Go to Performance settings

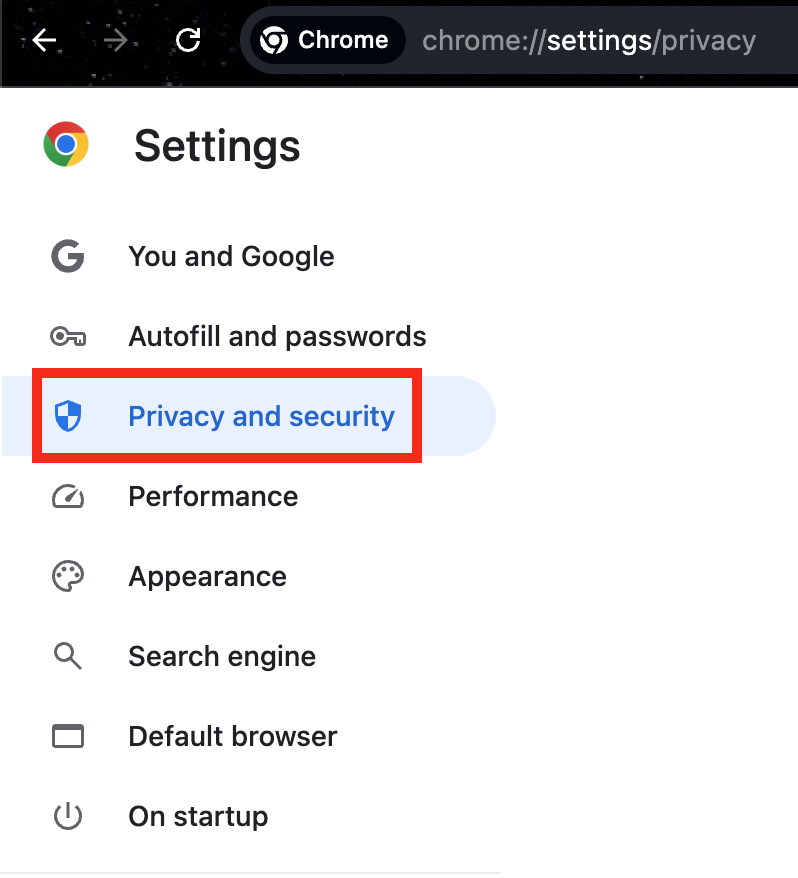(x=213, y=496)
